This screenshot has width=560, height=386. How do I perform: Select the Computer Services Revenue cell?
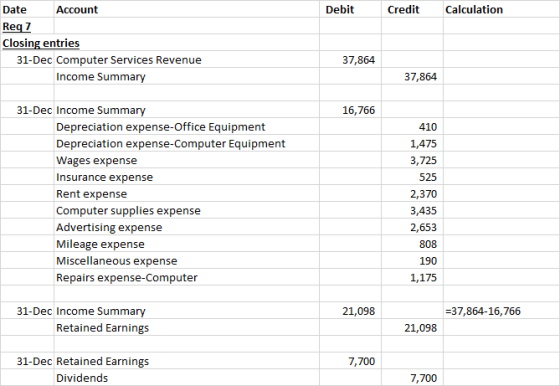point(186,60)
